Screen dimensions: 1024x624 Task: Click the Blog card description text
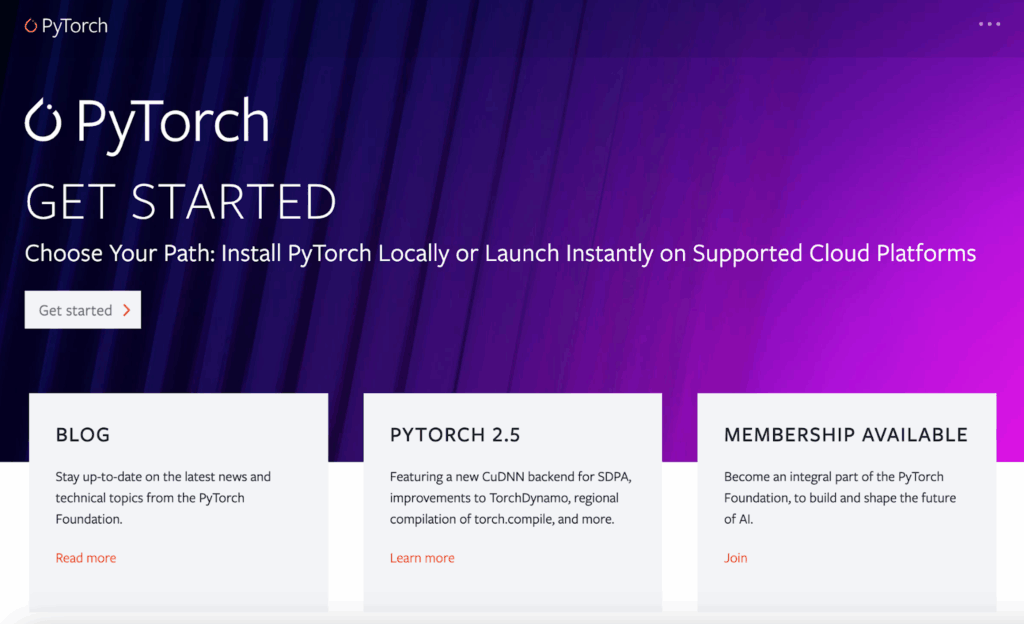click(x=163, y=498)
